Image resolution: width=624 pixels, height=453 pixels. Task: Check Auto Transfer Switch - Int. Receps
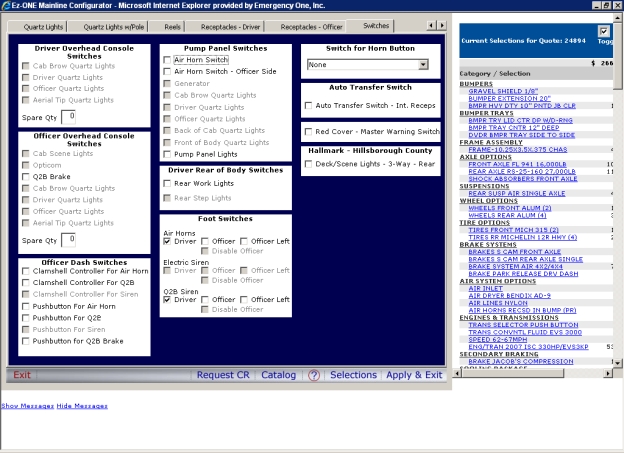coord(308,105)
